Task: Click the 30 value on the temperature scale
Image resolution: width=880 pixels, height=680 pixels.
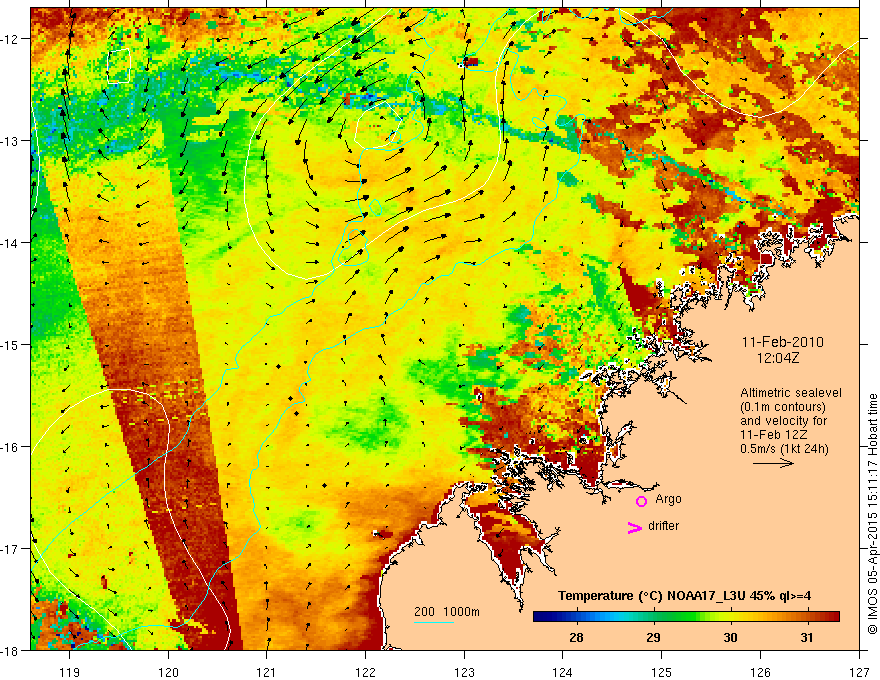Action: pos(730,637)
